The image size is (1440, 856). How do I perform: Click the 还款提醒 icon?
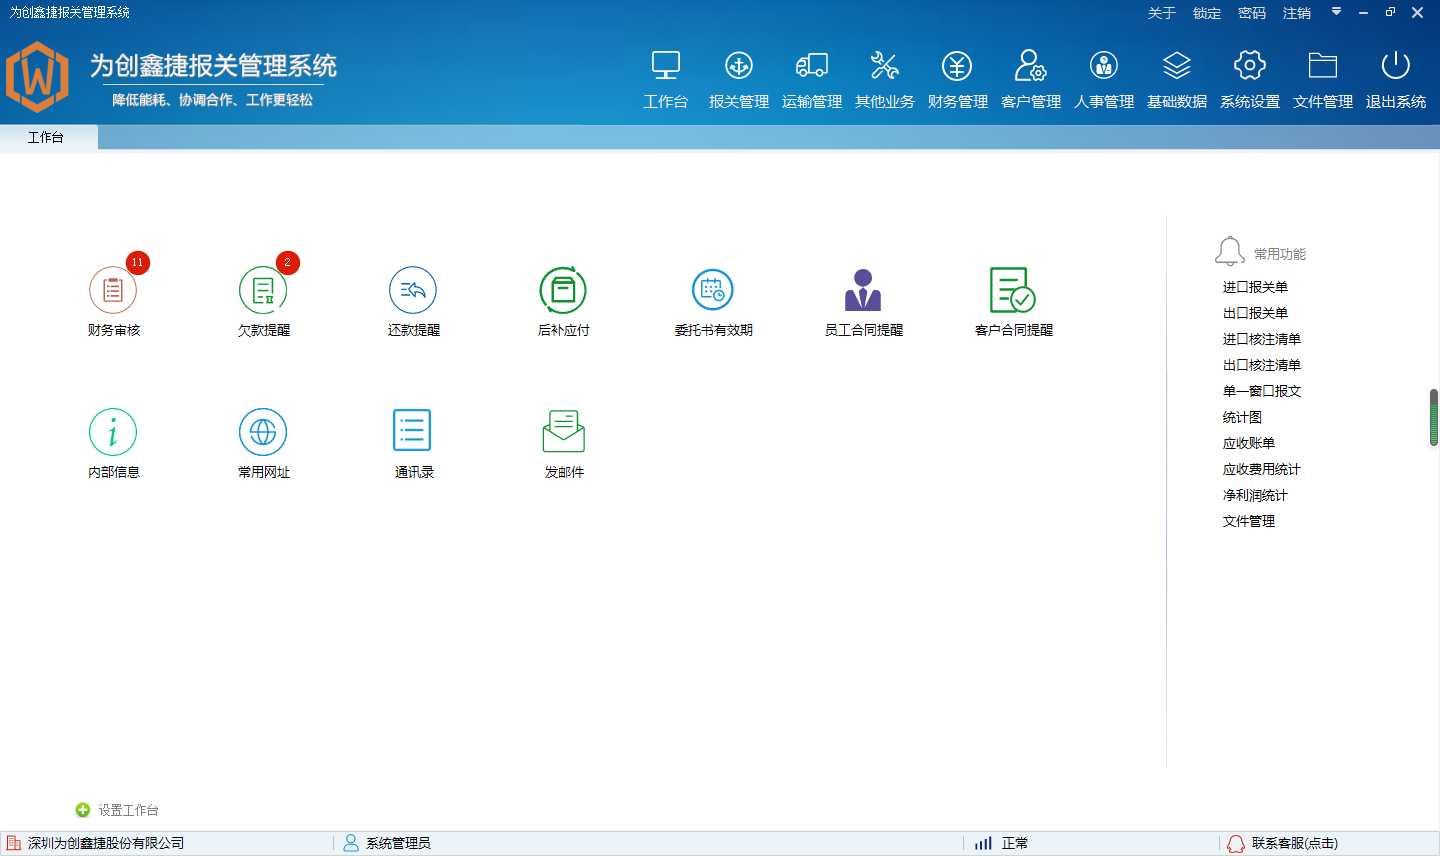(x=413, y=291)
